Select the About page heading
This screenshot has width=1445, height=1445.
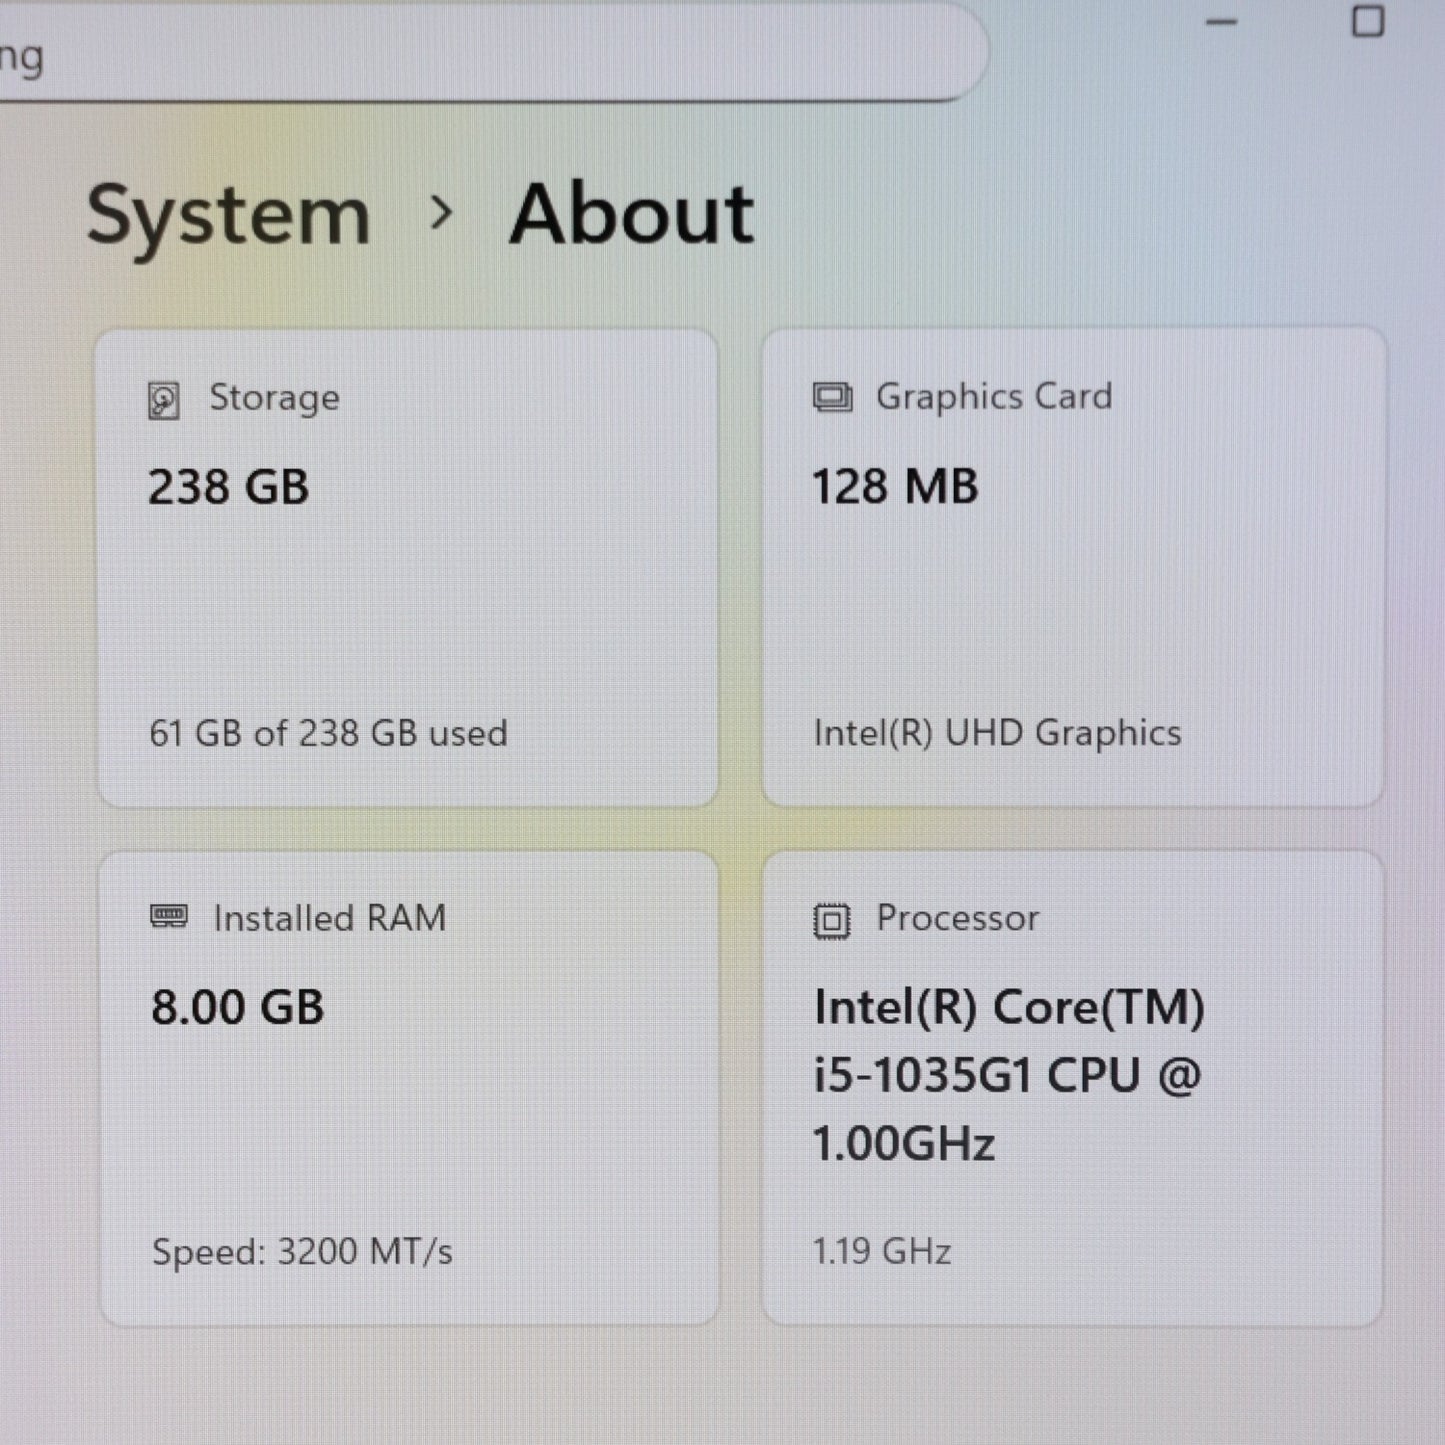[631, 214]
